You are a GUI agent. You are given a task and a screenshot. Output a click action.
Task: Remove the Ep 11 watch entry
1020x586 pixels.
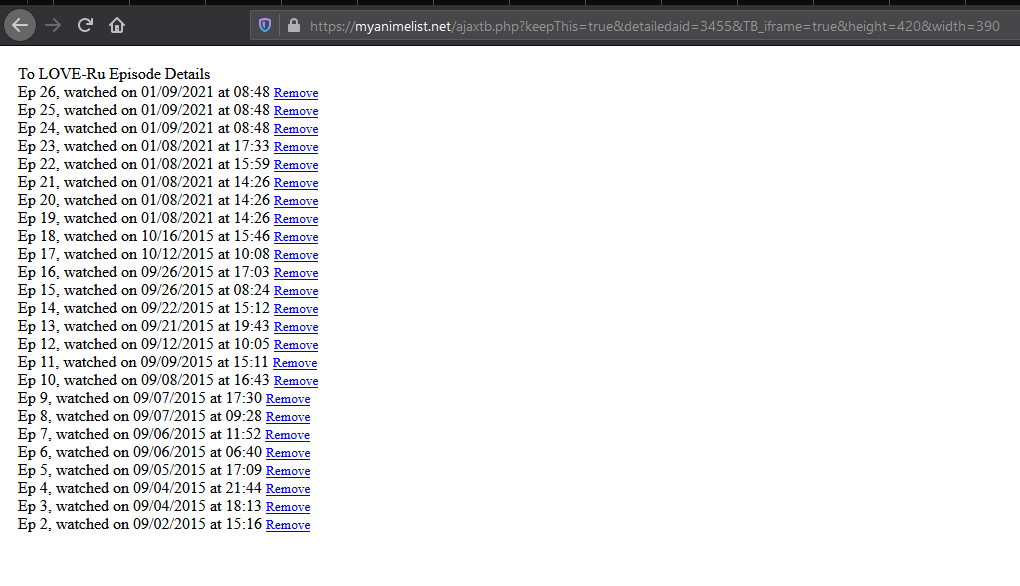pyautogui.click(x=295, y=363)
